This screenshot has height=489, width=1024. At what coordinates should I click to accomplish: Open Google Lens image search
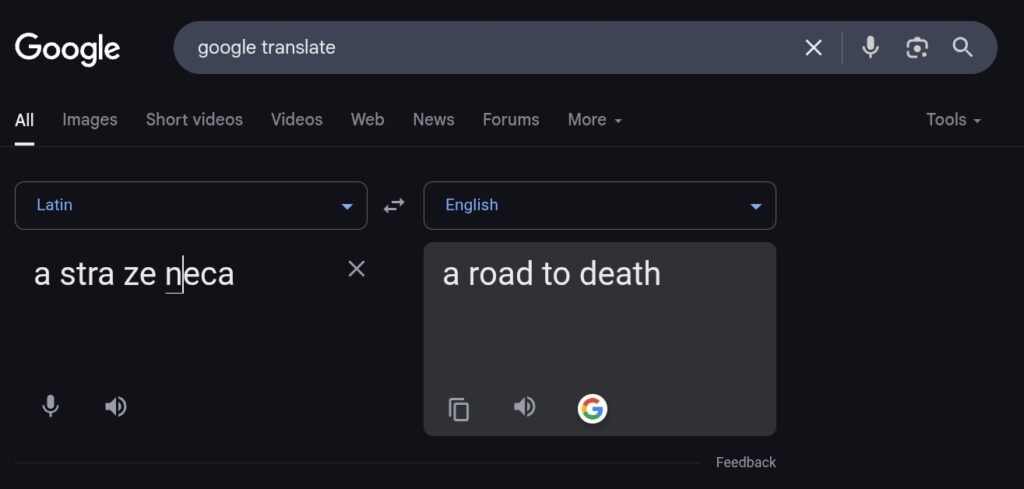click(x=917, y=48)
